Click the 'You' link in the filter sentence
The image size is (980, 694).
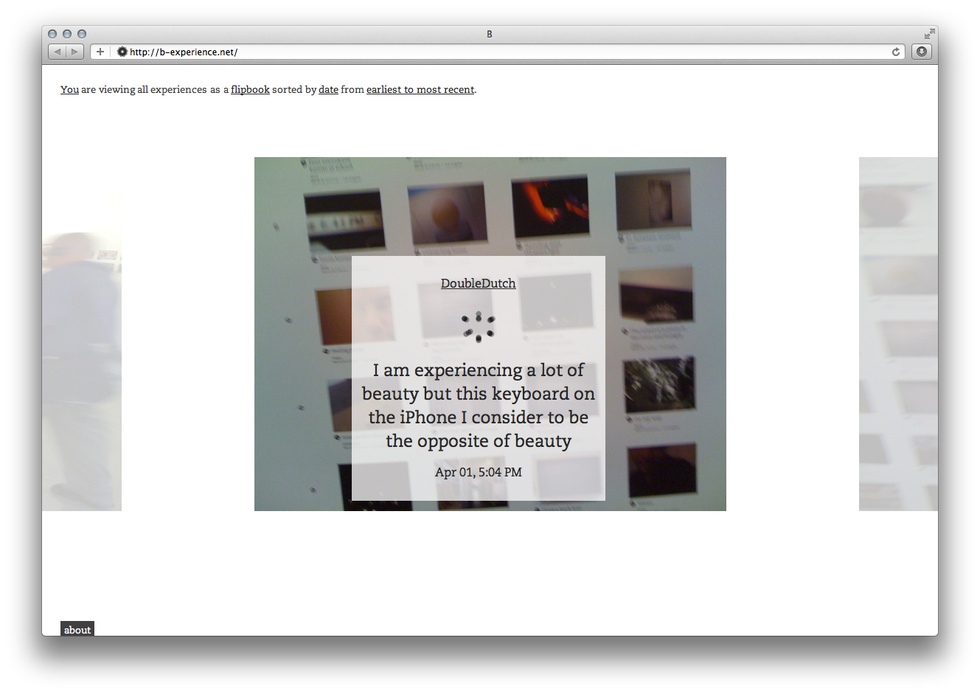tap(69, 89)
